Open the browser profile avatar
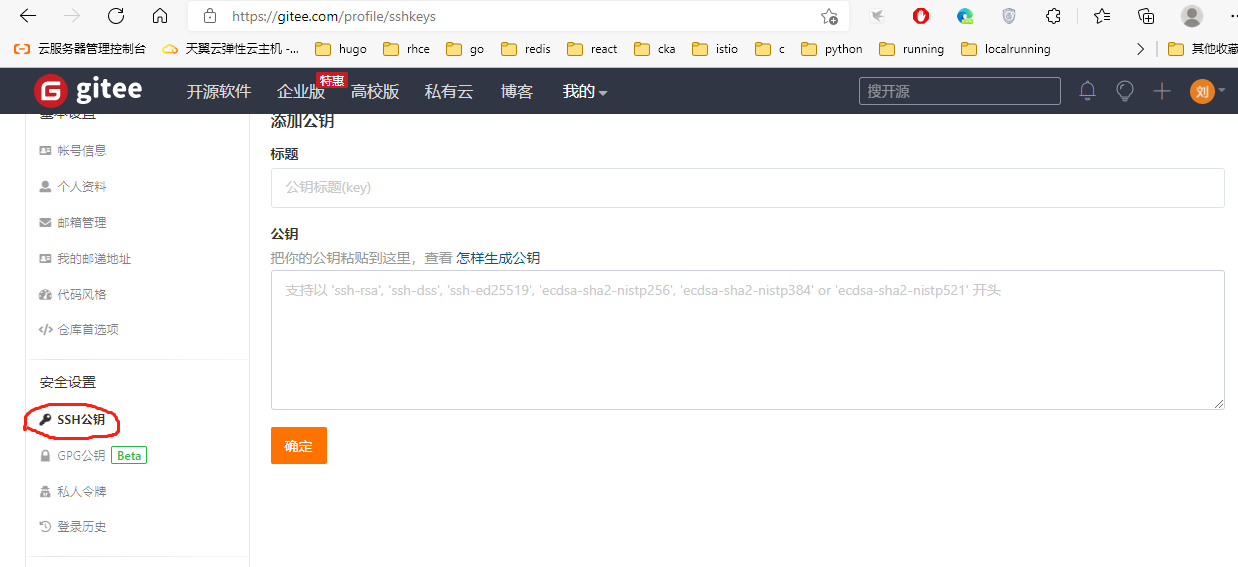Viewport: 1238px width, 567px height. coord(1192,16)
